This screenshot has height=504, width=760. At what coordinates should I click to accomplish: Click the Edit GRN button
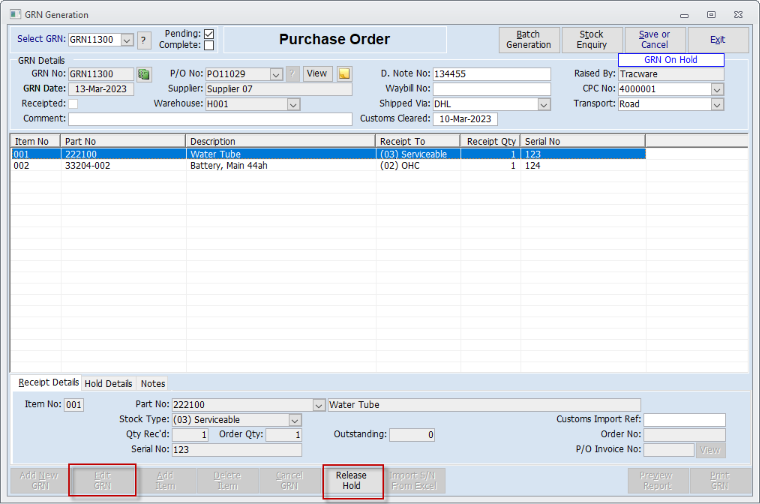[x=102, y=481]
